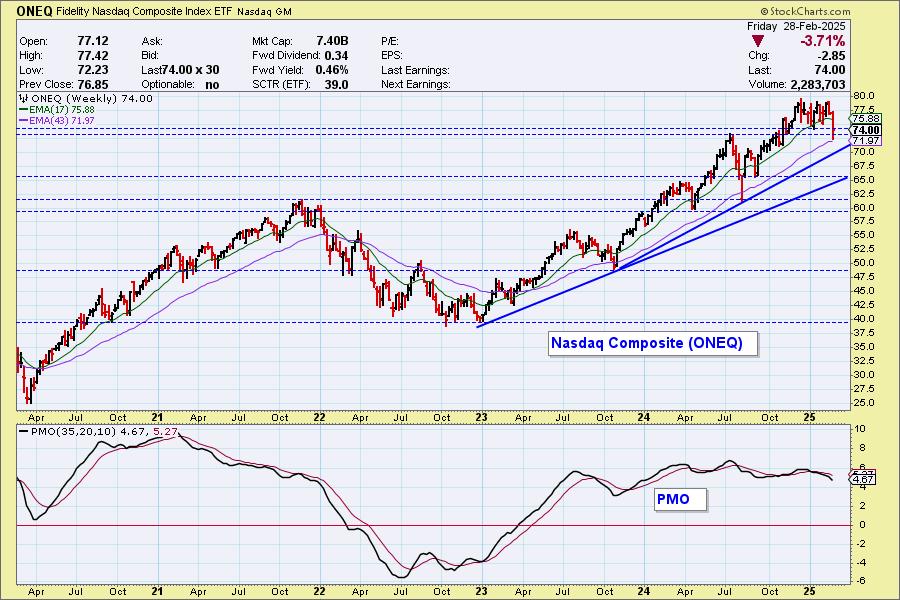Click the Nasdaq GM exchange label
Screen dimensions: 900x600
click(x=264, y=11)
